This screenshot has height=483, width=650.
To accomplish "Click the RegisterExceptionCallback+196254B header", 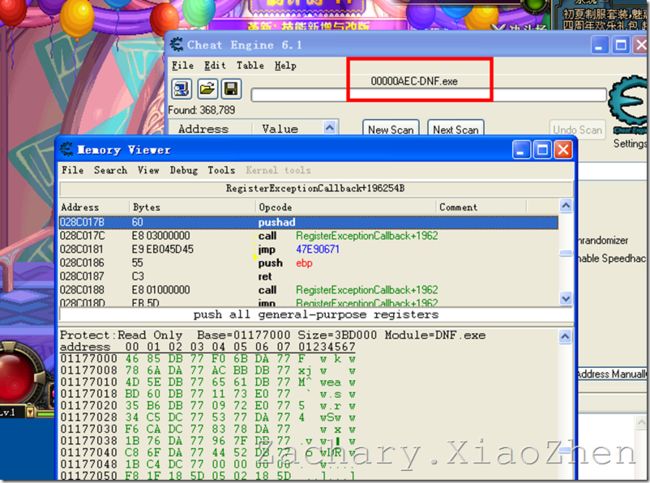I will [x=315, y=188].
